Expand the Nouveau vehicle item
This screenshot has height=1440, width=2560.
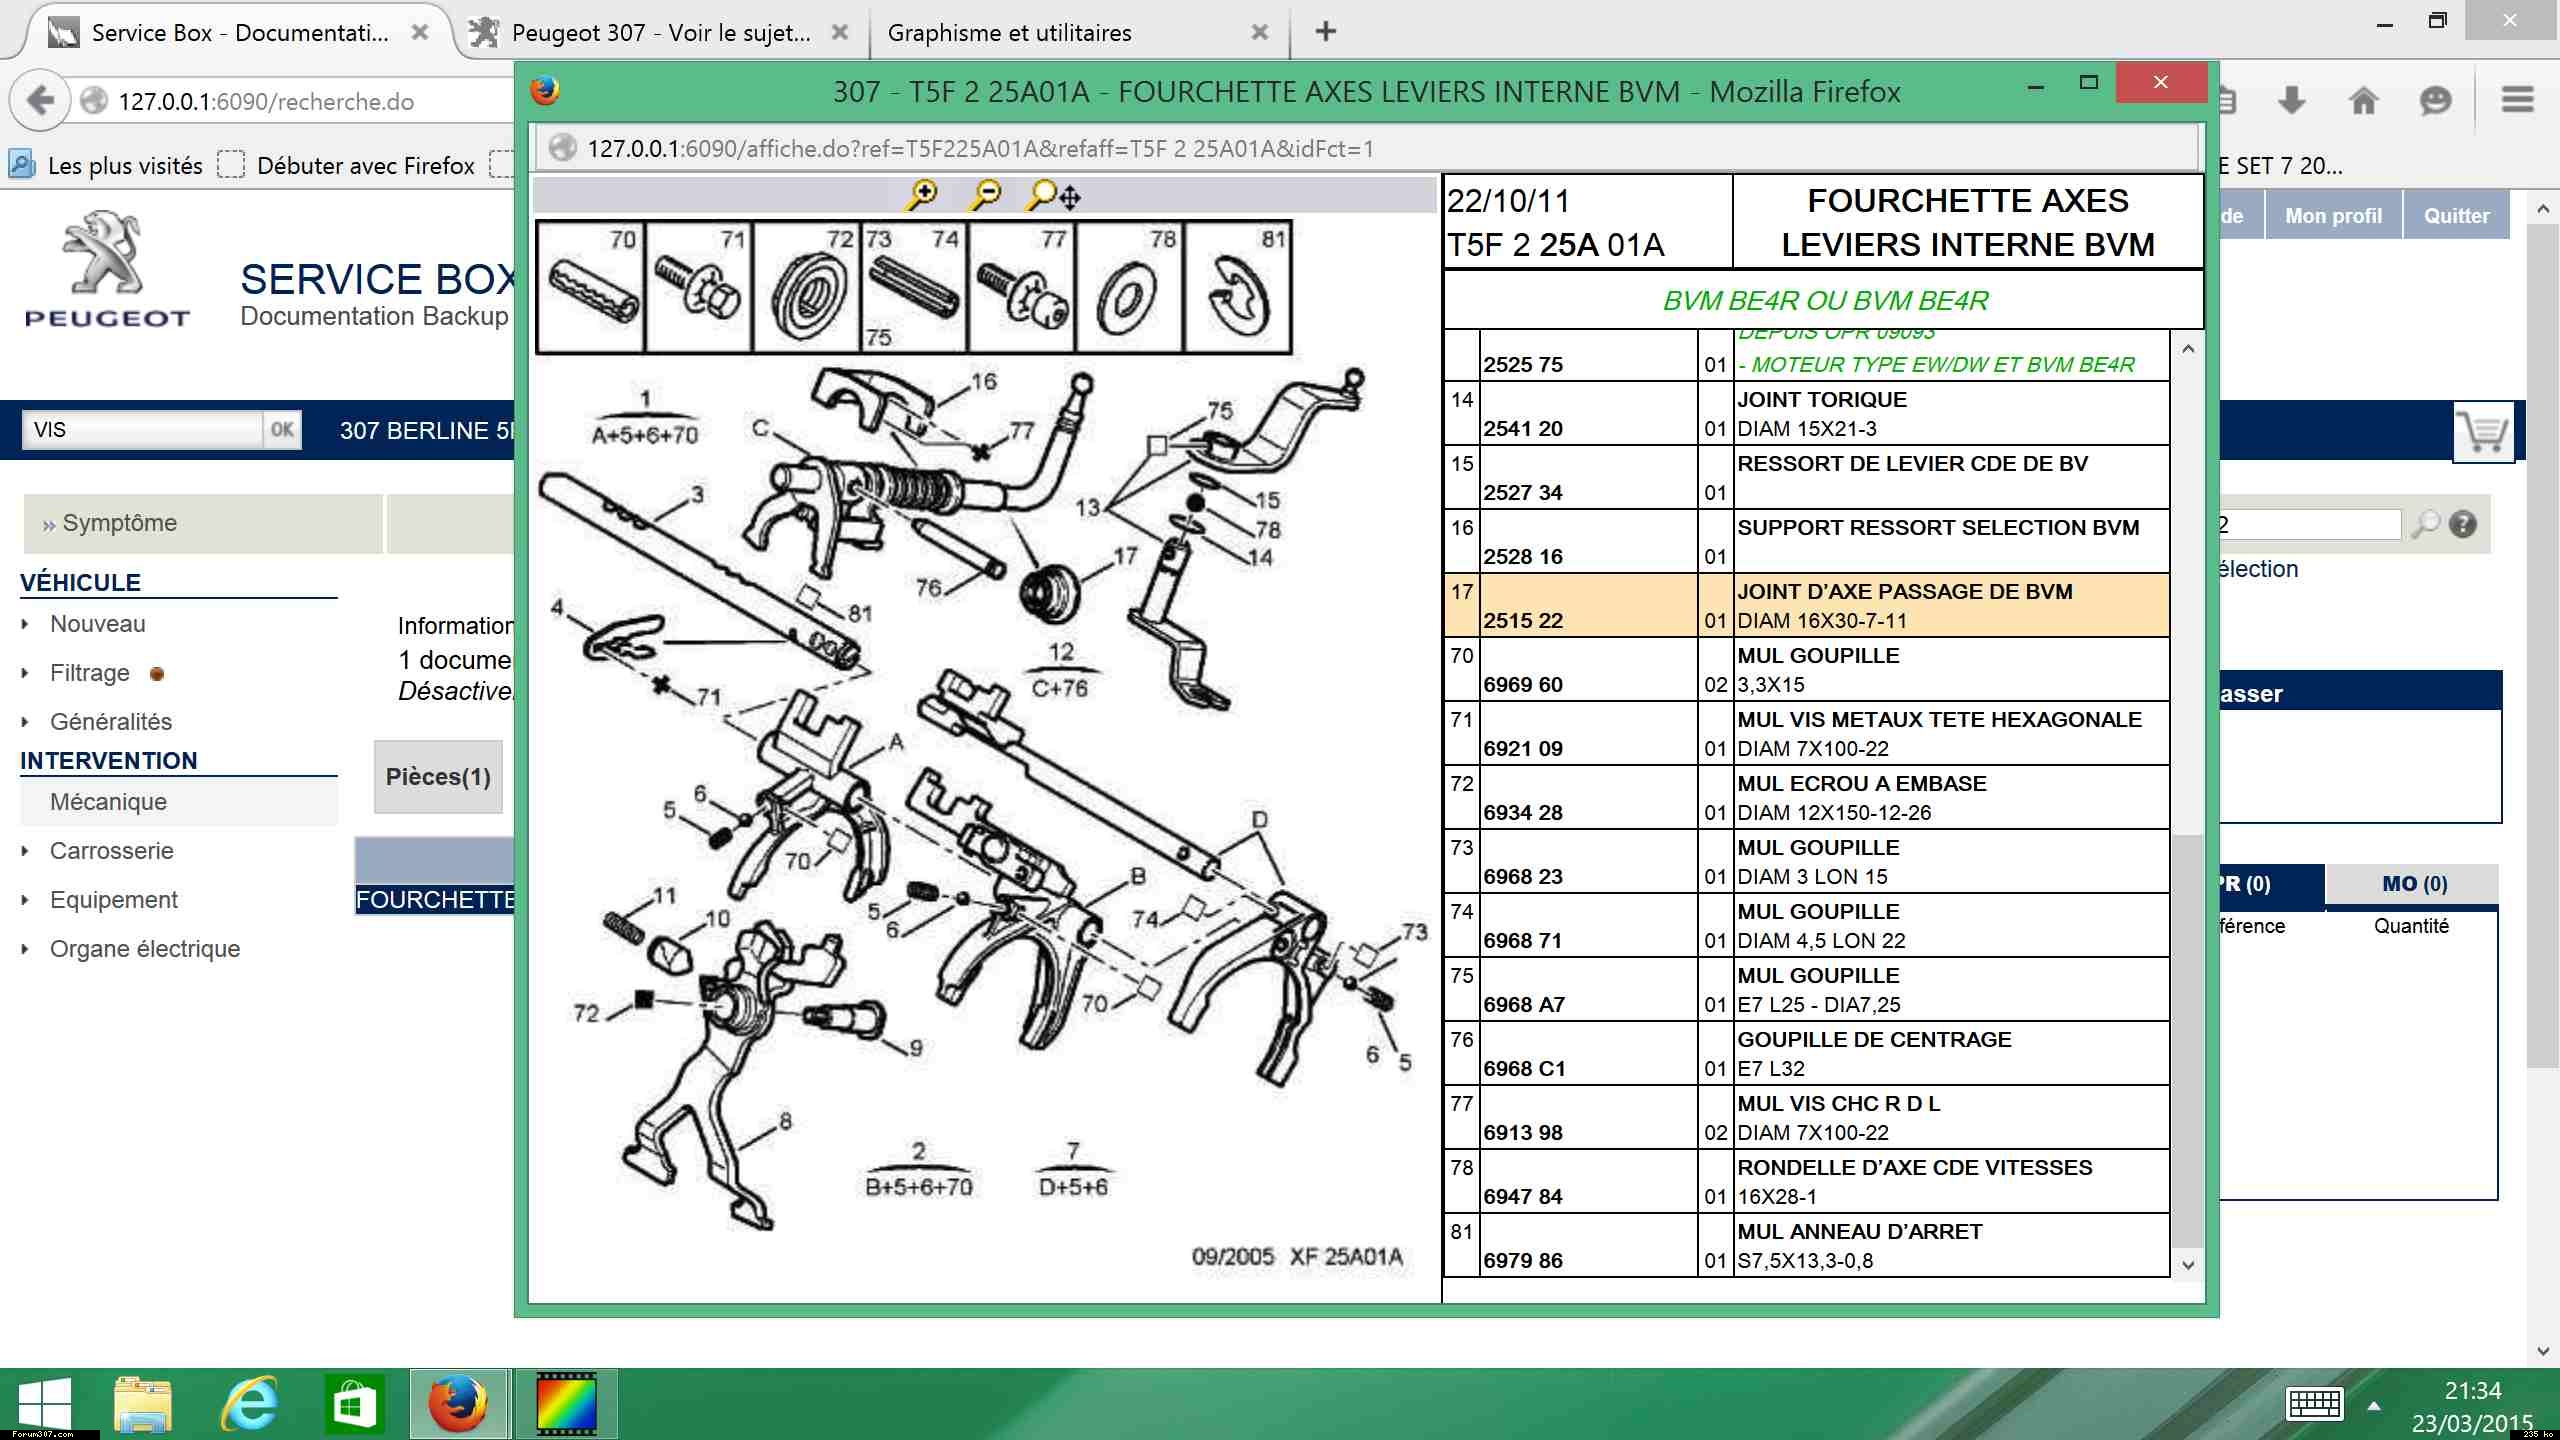click(x=97, y=624)
